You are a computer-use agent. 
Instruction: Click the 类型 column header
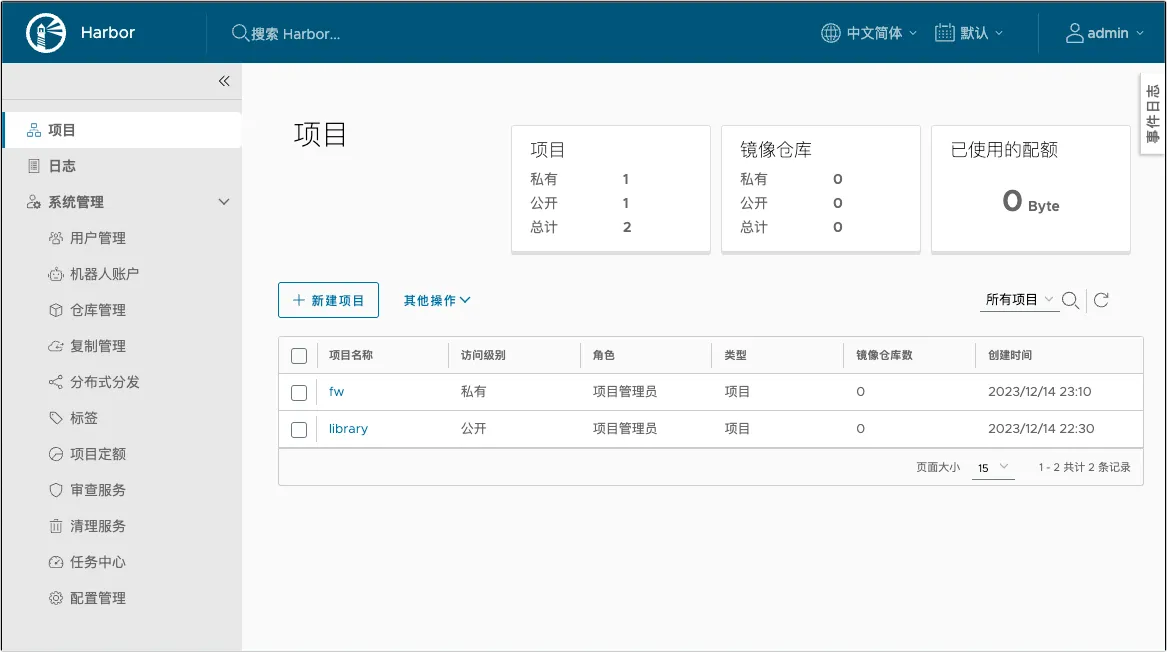735,355
